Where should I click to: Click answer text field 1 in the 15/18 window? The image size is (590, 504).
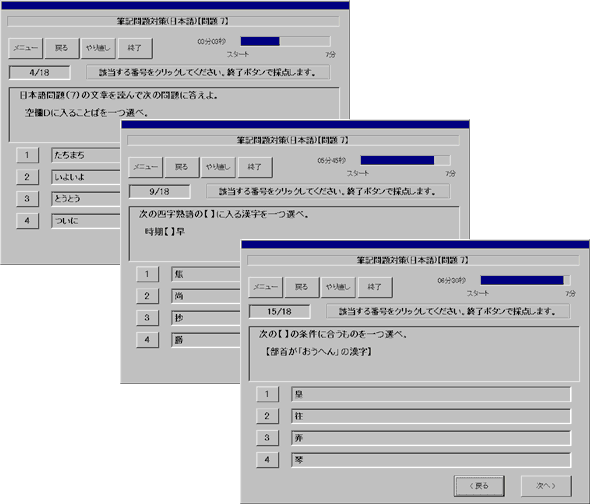tap(431, 394)
